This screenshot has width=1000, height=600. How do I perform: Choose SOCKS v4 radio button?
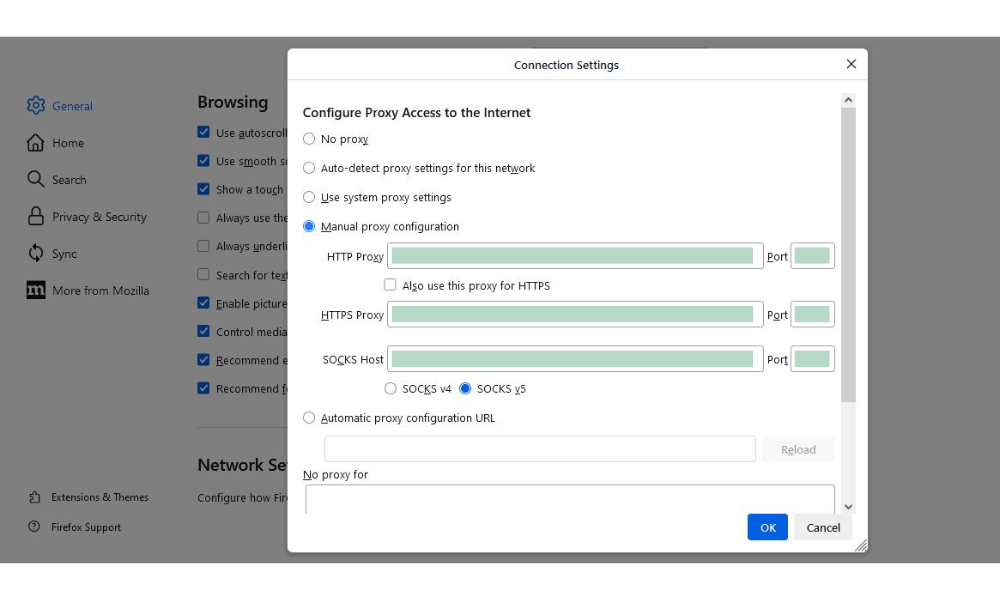(390, 388)
